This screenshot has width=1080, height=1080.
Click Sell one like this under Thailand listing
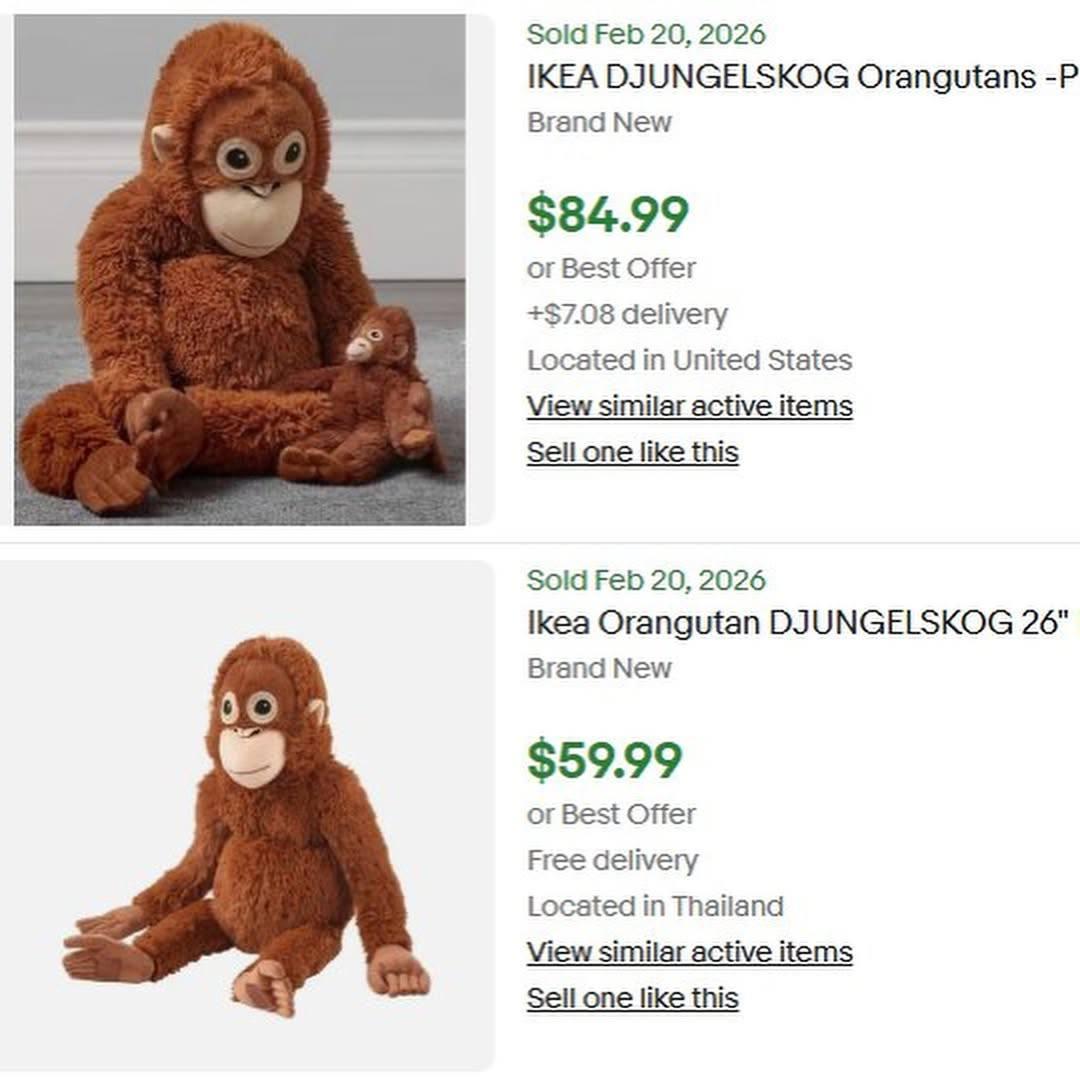point(633,998)
